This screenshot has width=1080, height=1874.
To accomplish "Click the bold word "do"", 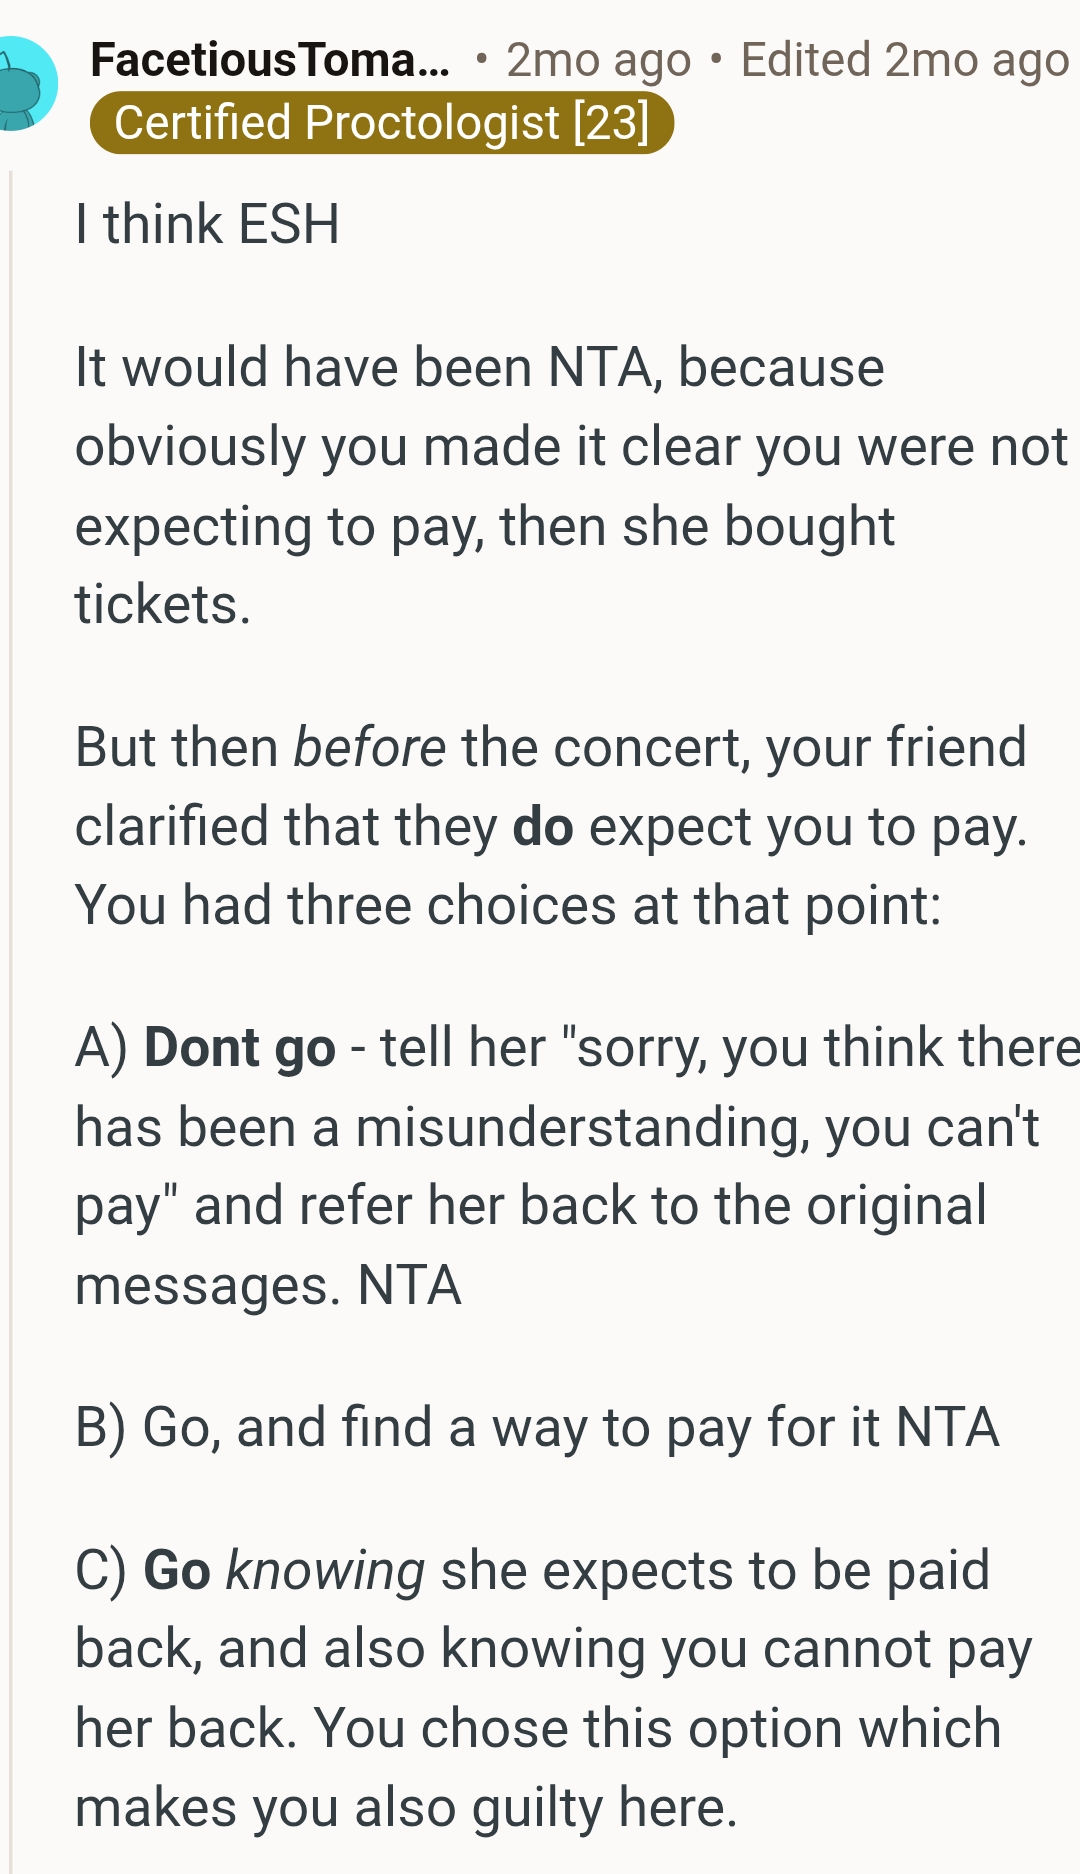I will click(542, 827).
